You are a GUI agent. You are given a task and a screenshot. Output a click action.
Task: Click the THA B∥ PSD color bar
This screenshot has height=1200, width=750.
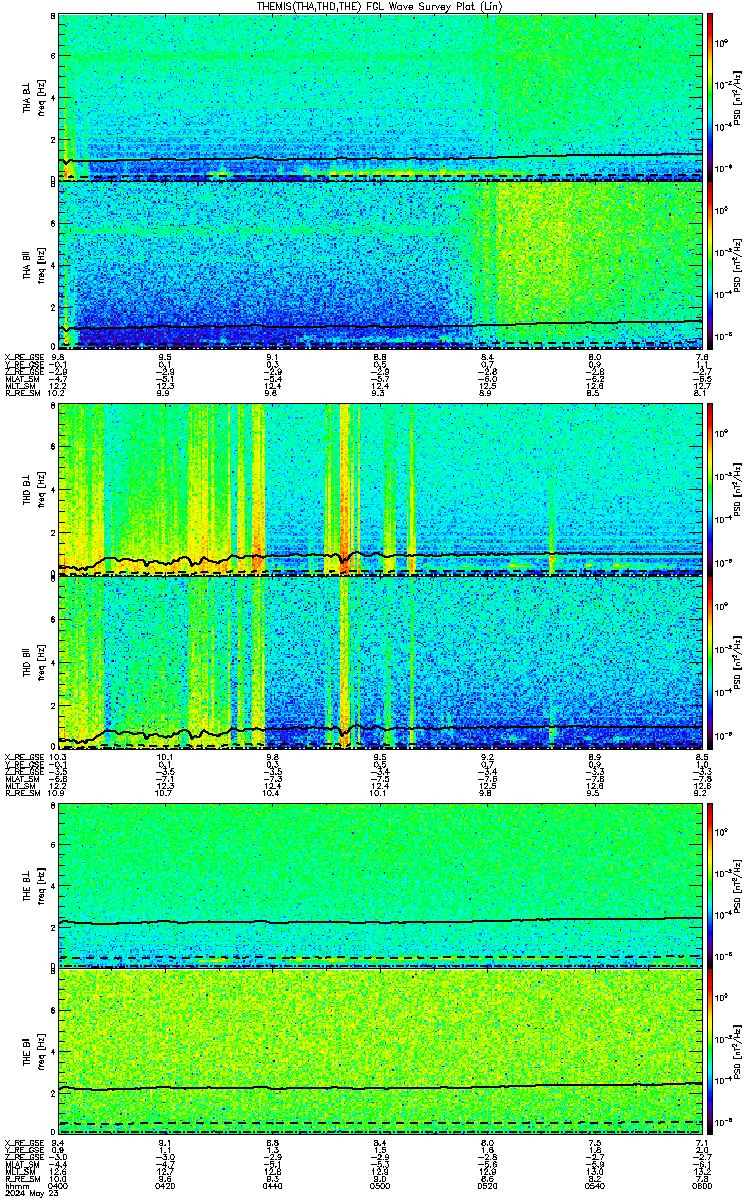click(711, 265)
